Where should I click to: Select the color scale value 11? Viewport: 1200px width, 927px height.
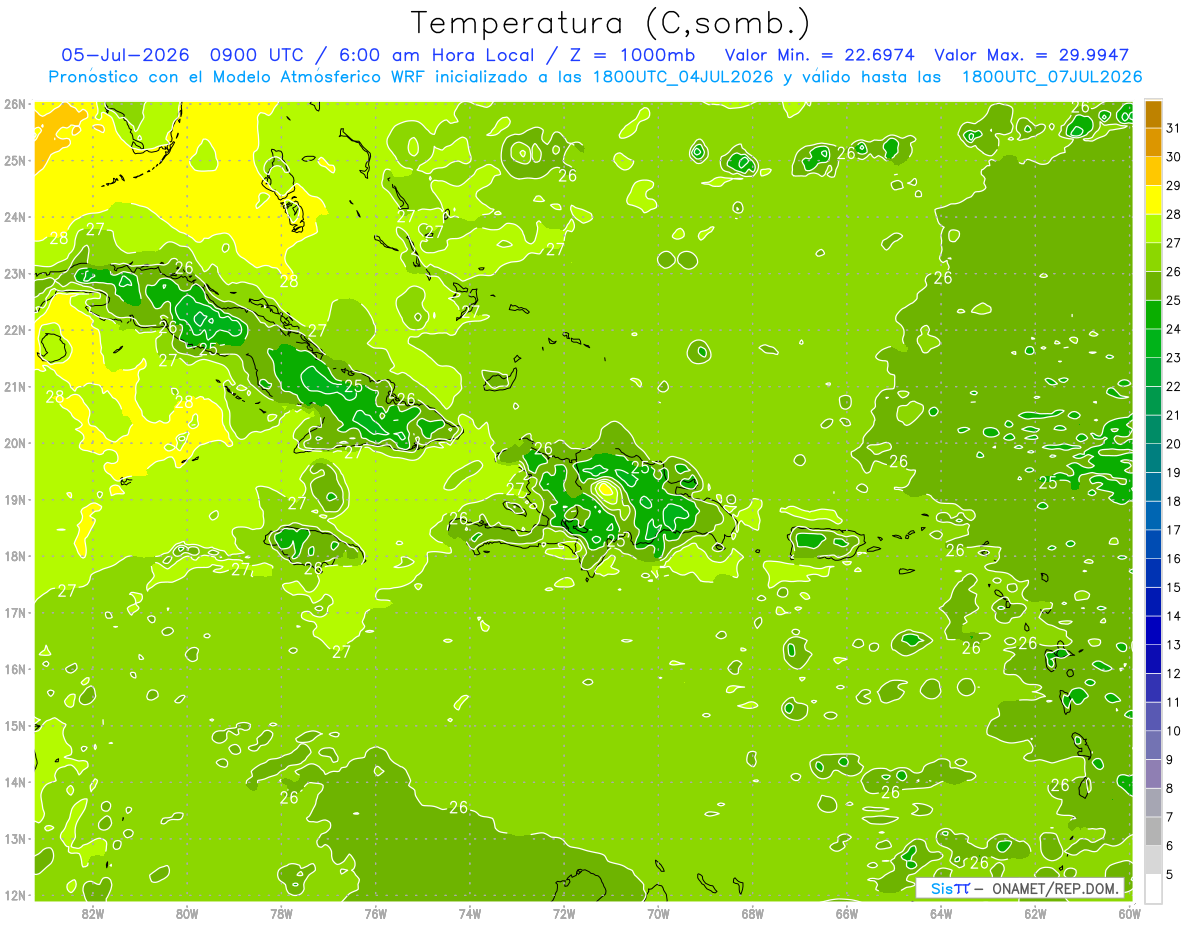pyautogui.click(x=1174, y=702)
